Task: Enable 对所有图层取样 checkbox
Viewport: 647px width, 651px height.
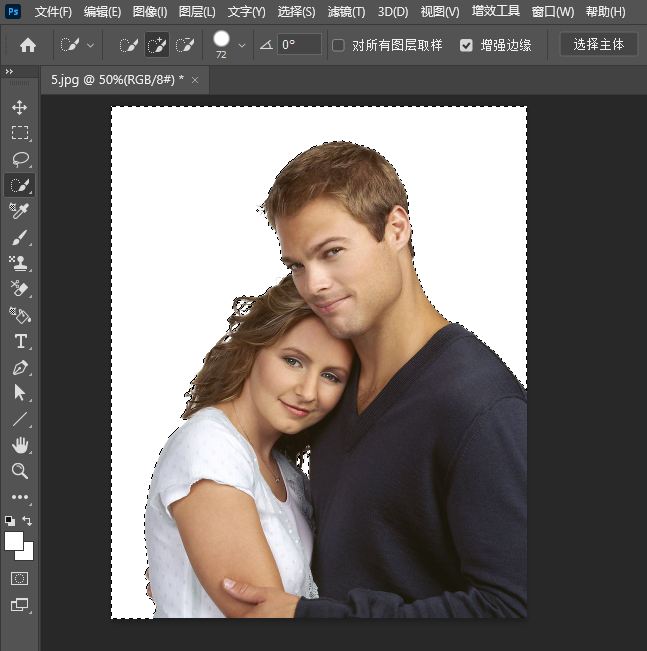Action: [338, 45]
